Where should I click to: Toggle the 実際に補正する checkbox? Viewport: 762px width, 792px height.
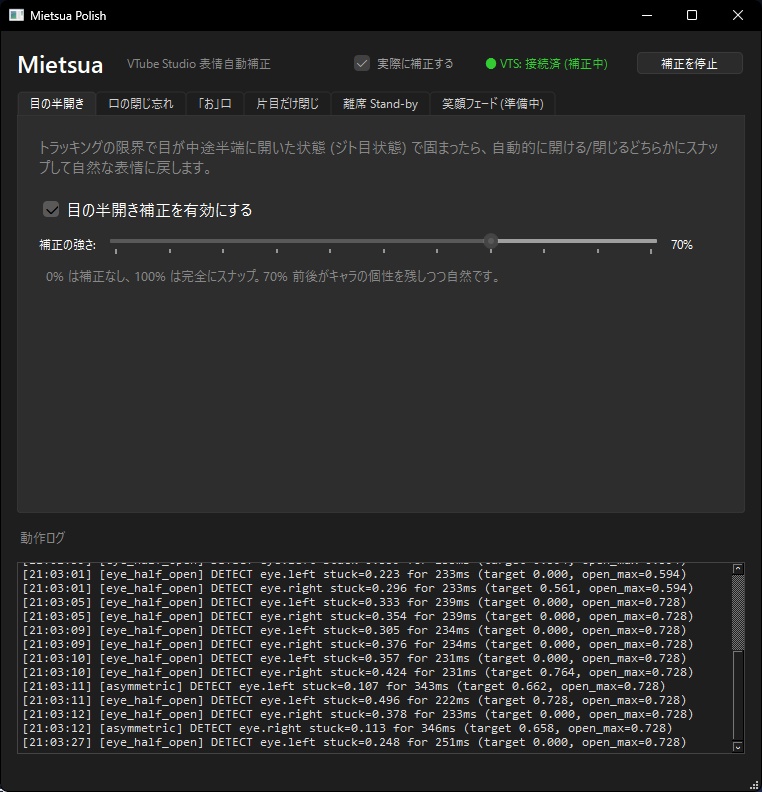(x=362, y=64)
